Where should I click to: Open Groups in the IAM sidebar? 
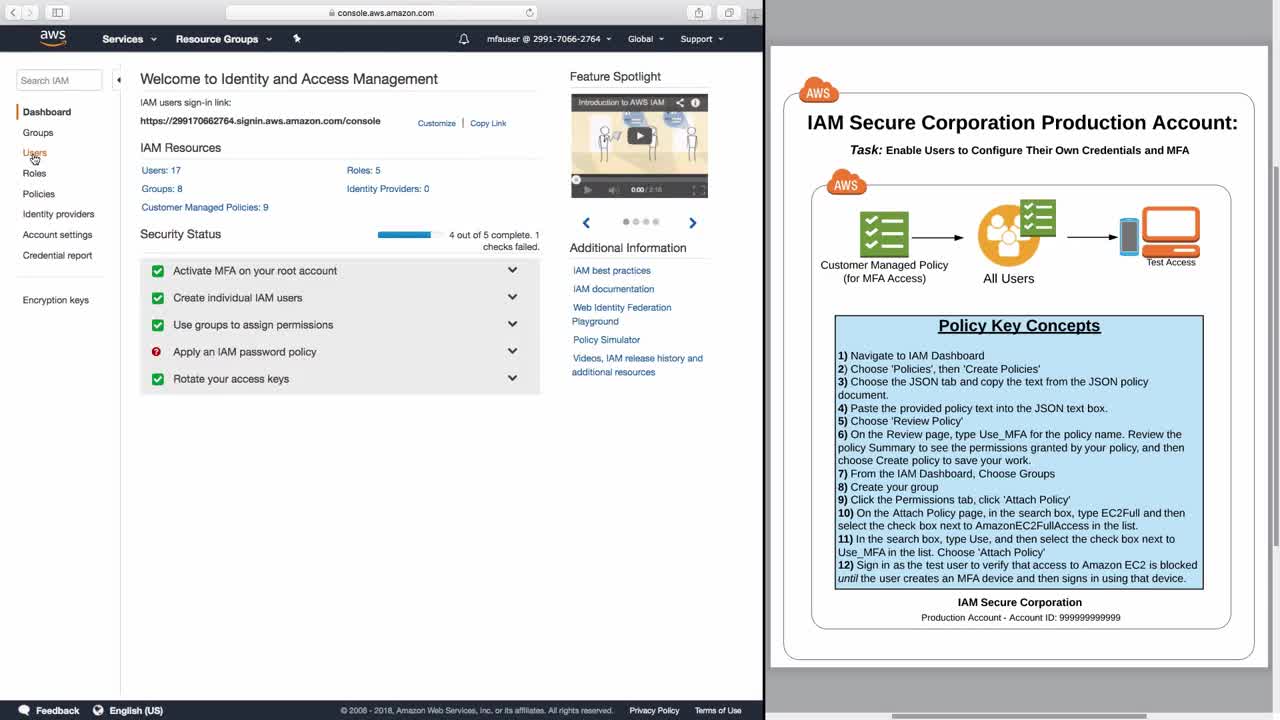click(38, 132)
